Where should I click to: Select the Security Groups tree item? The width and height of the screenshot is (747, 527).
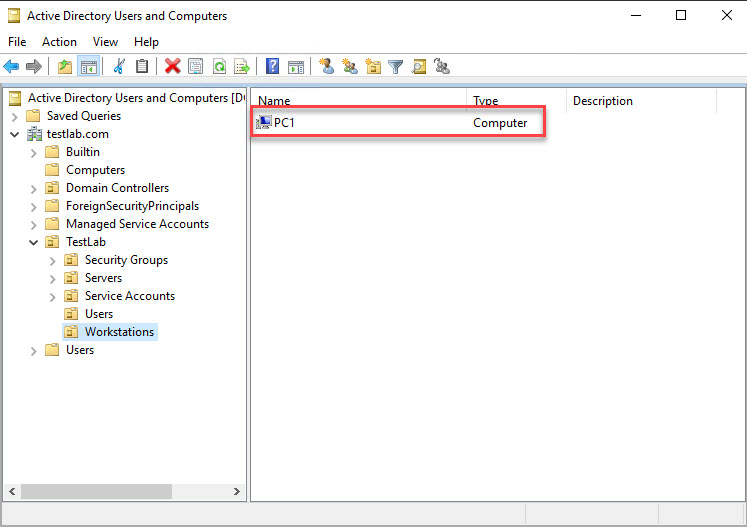pyautogui.click(x=126, y=260)
